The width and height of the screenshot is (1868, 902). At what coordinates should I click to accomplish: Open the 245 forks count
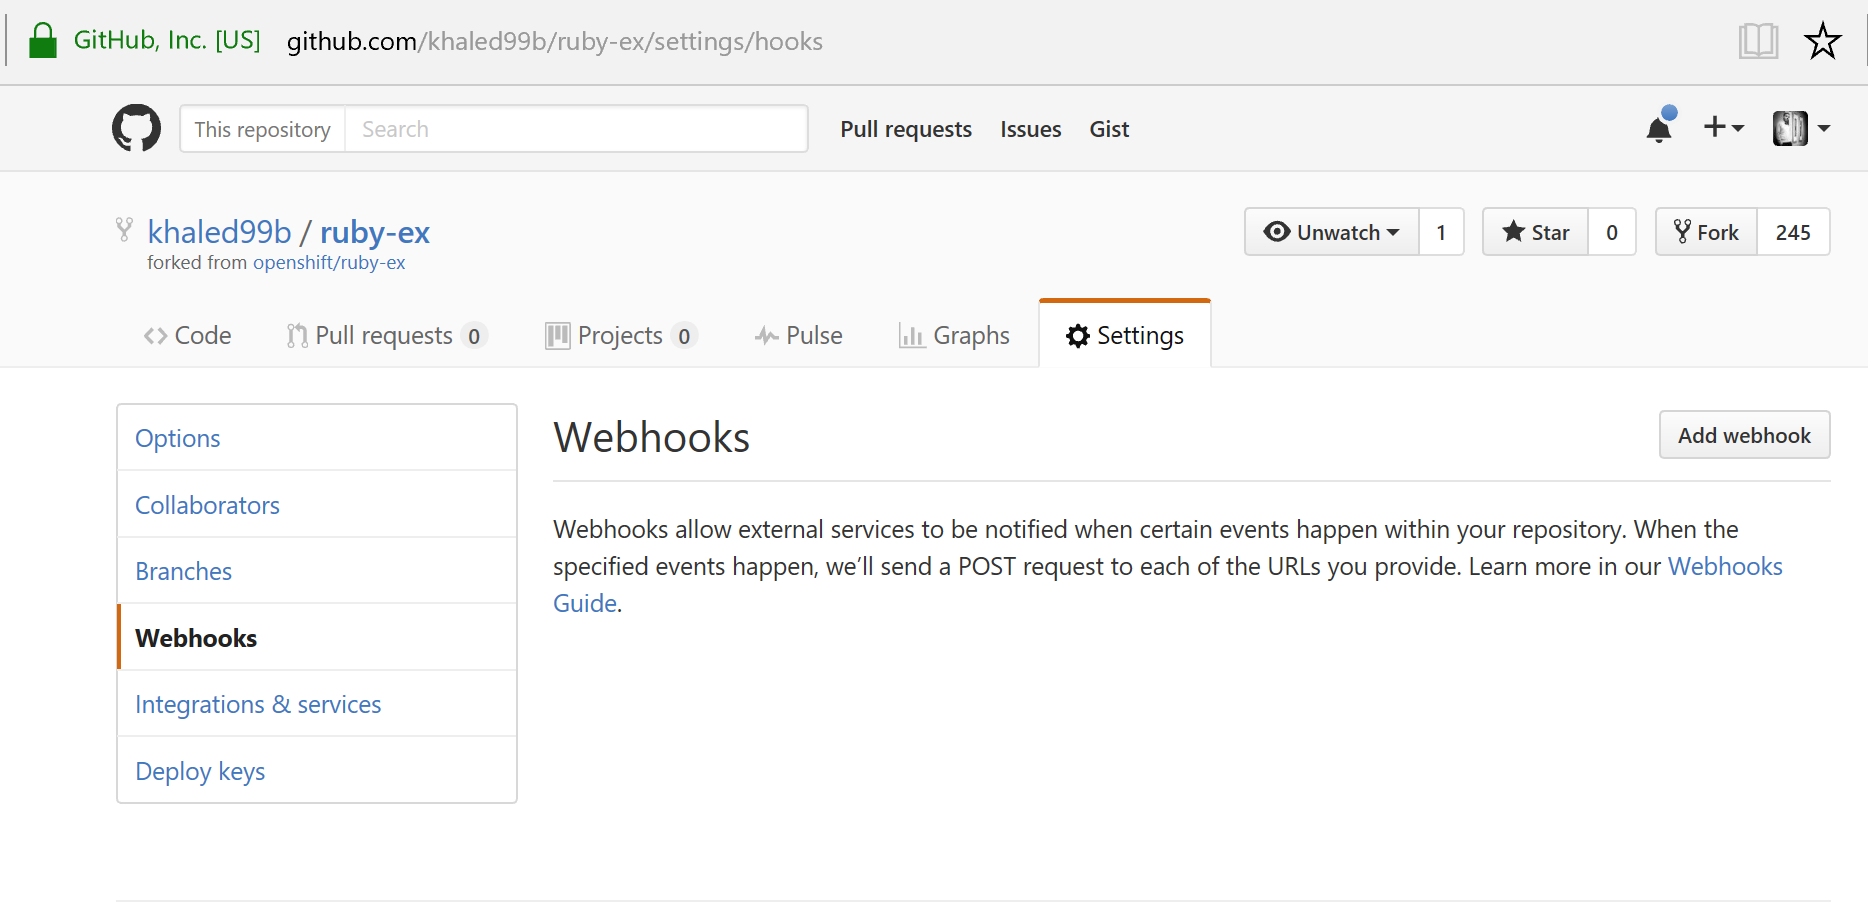point(1793,232)
